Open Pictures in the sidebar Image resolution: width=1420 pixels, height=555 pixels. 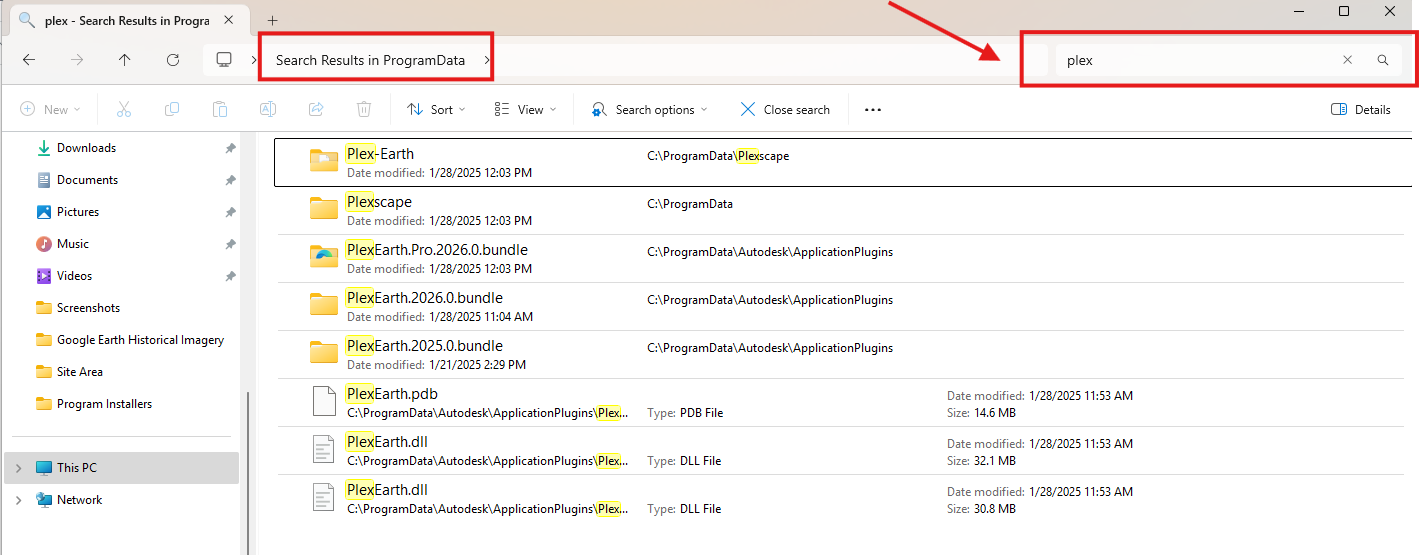click(x=78, y=212)
